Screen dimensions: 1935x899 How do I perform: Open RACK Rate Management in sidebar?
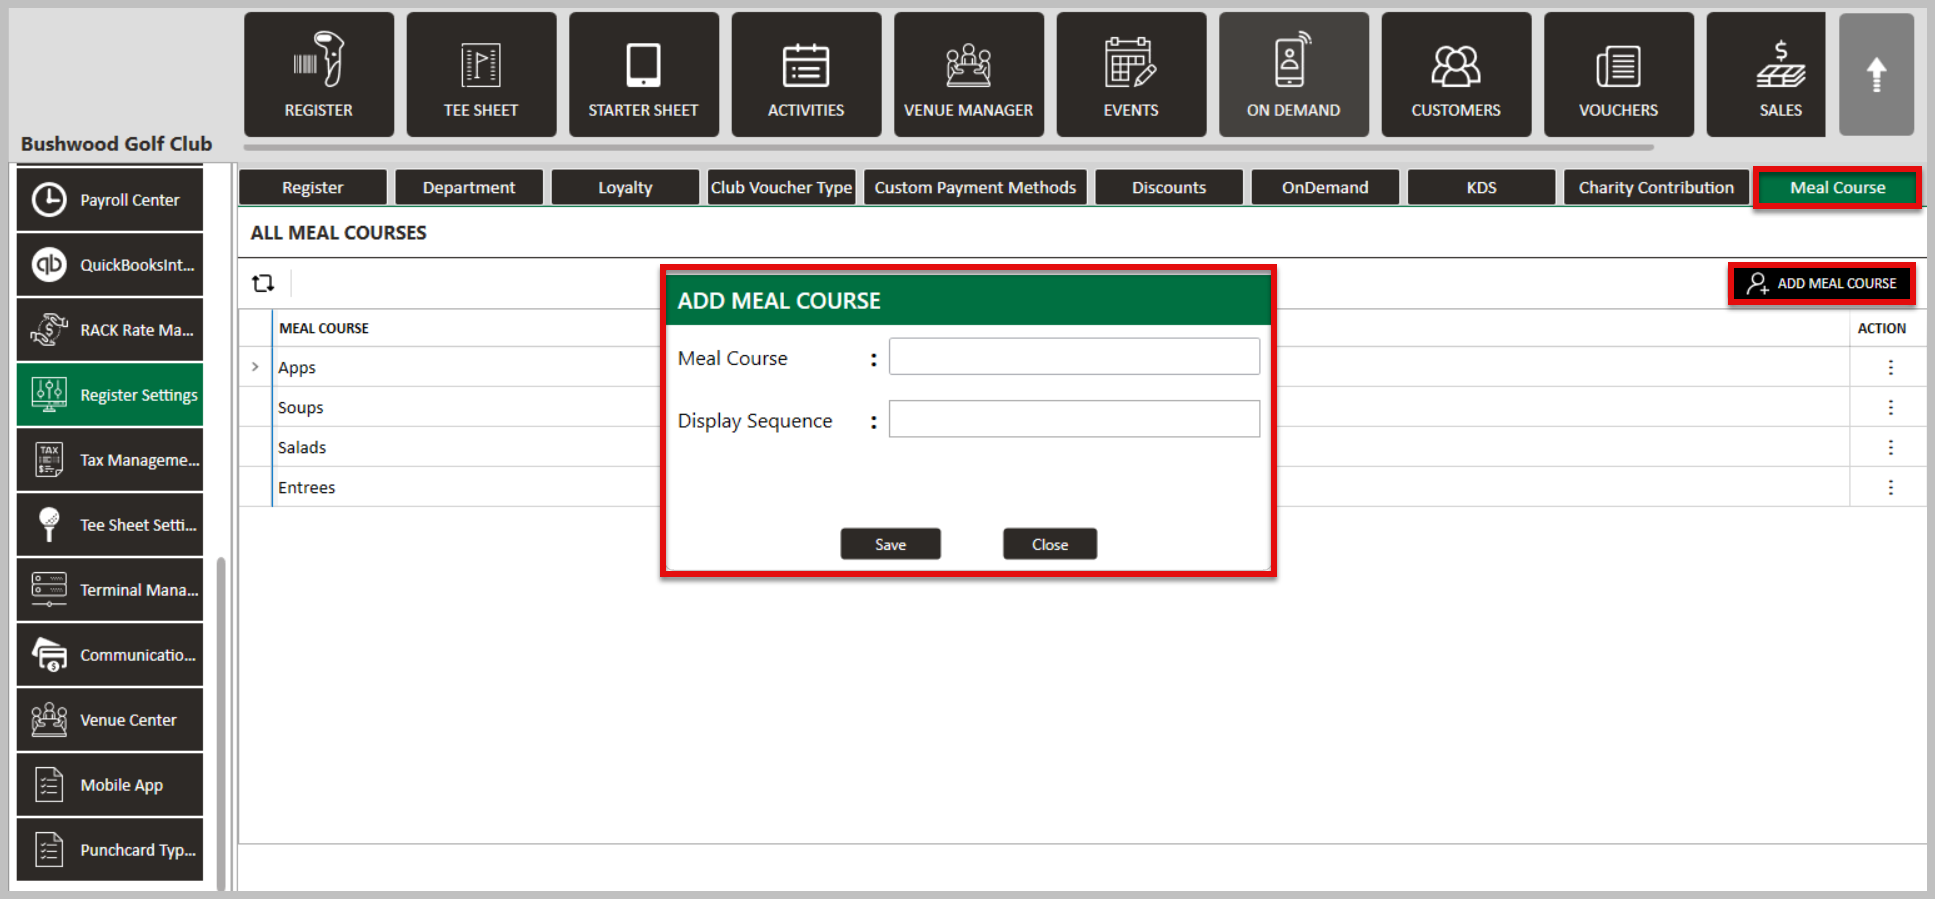[110, 330]
